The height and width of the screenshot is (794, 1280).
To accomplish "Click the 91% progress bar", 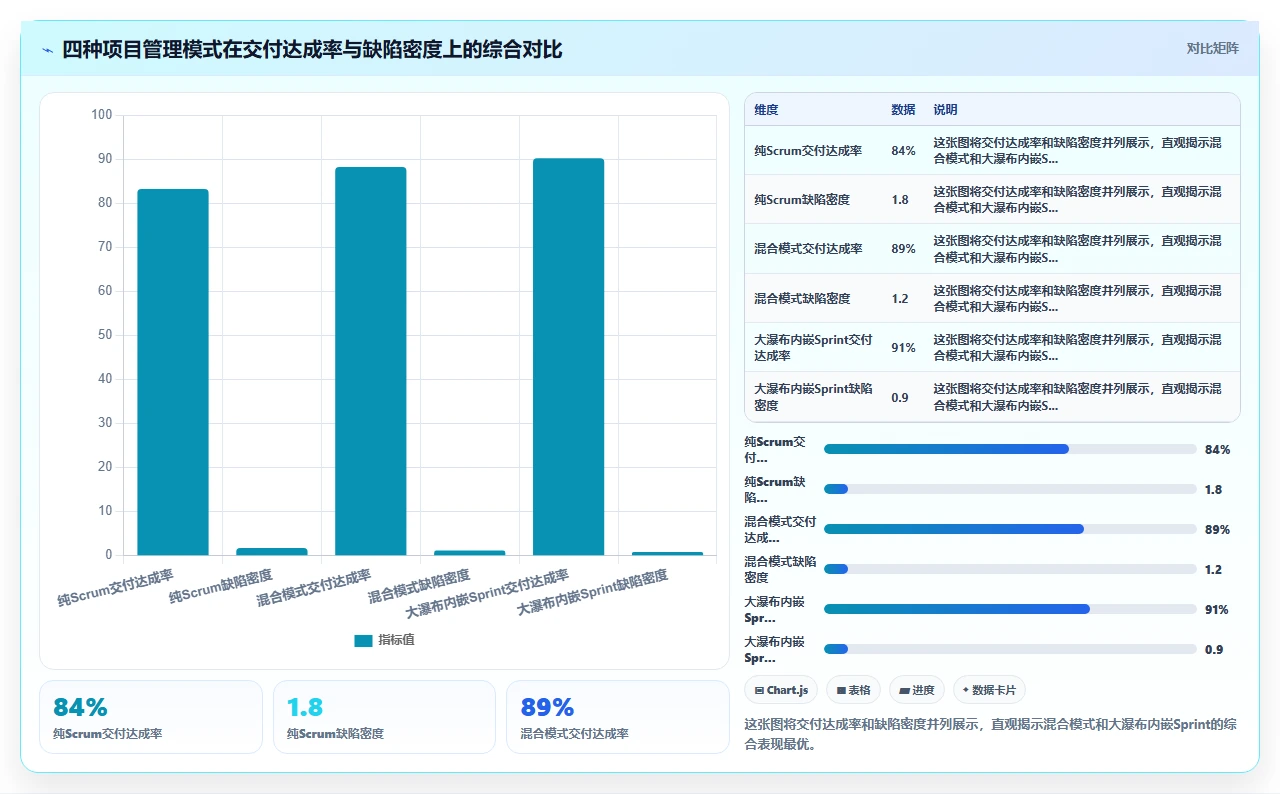I will click(x=1010, y=609).
